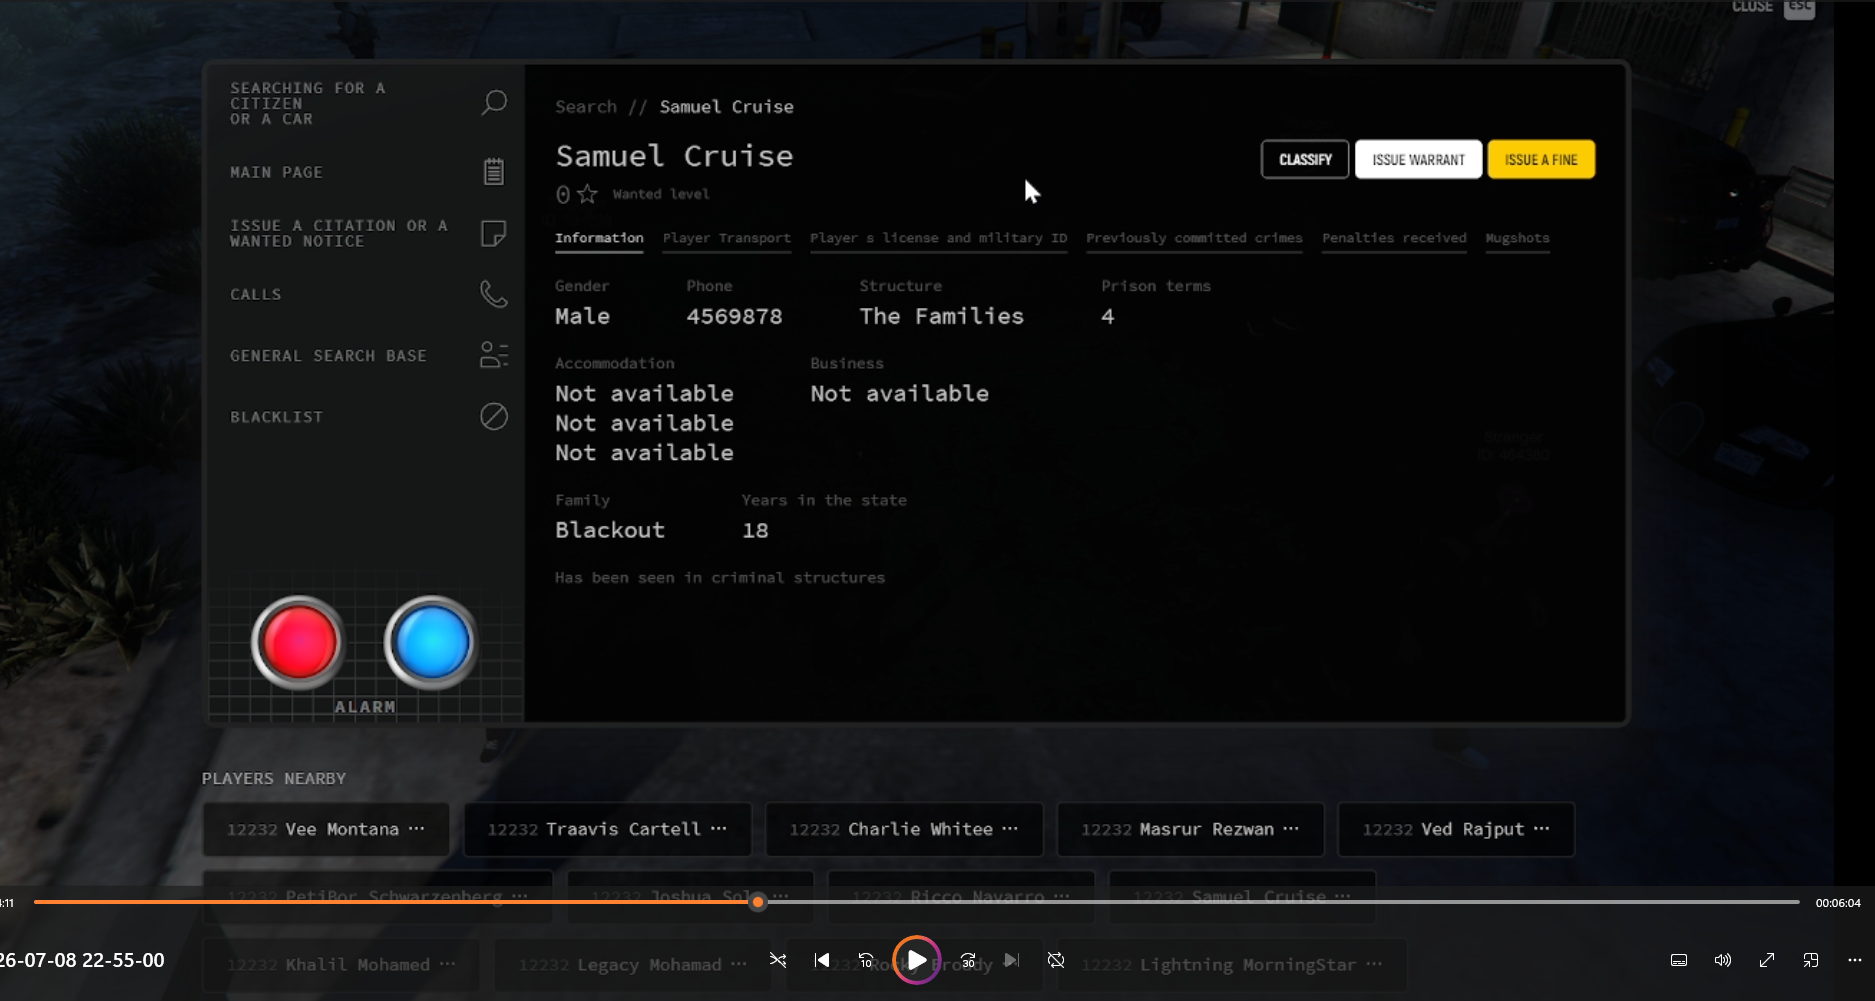Click the wanted level star icon

pyautogui.click(x=587, y=194)
